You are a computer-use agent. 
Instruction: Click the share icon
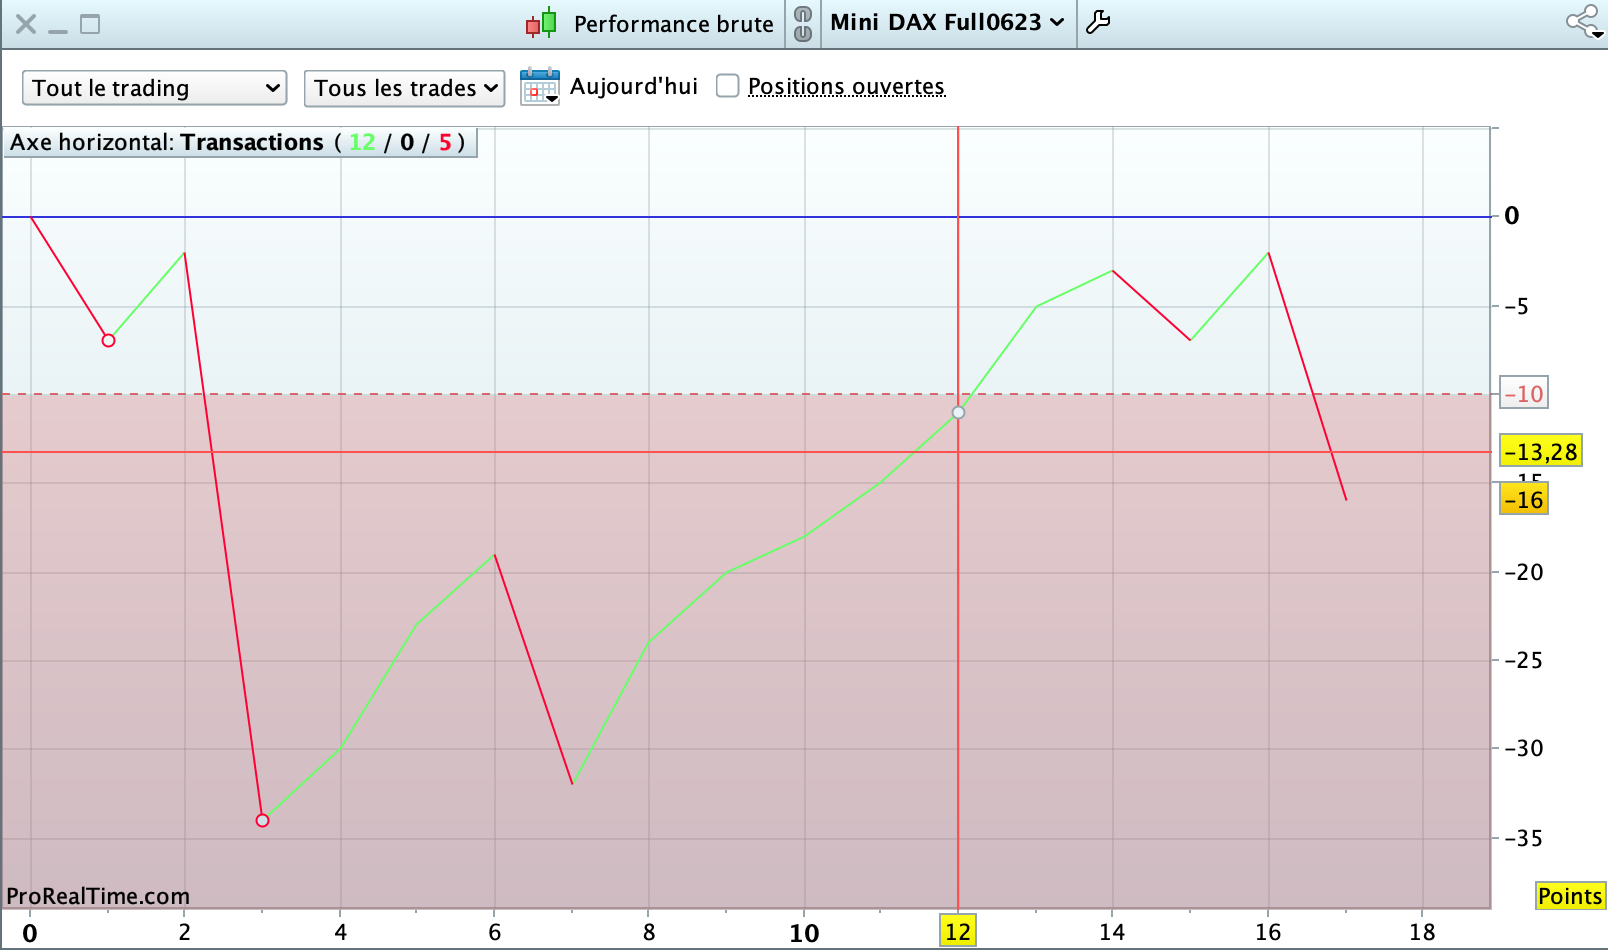(1584, 22)
